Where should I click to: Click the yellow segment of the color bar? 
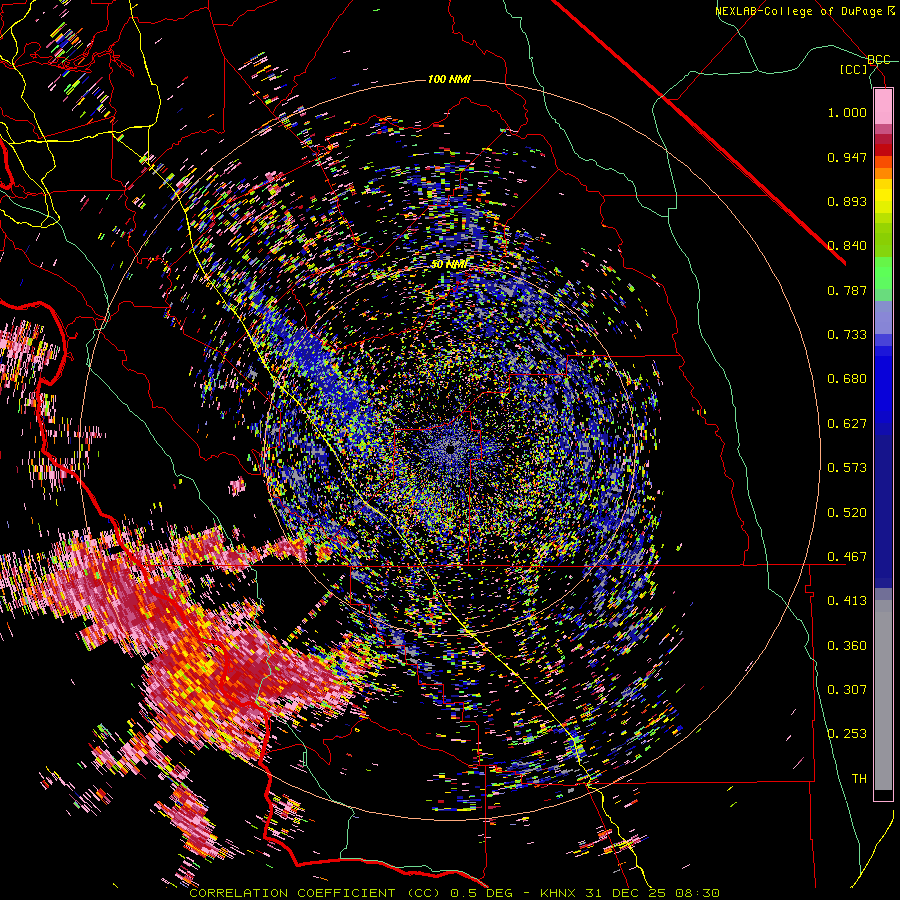point(883,196)
